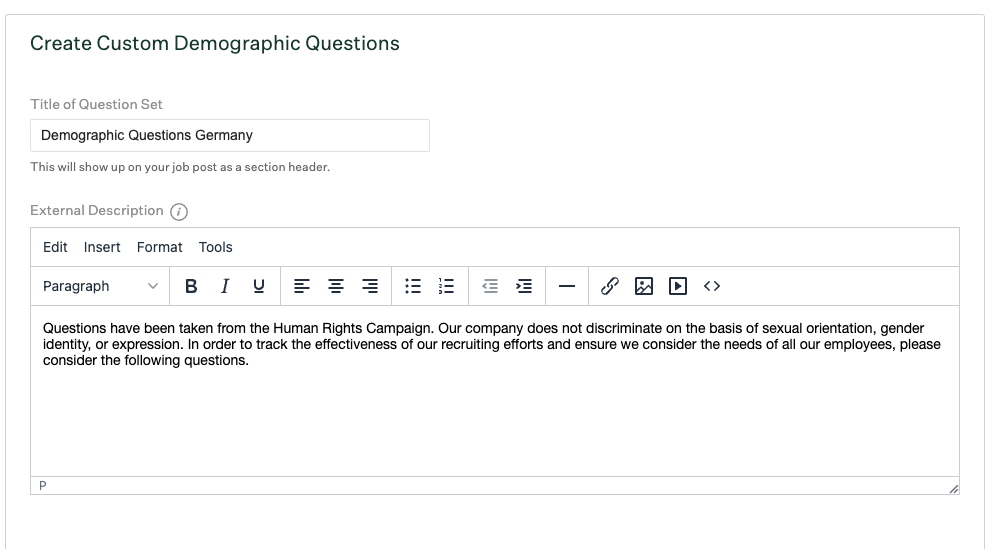The width and height of the screenshot is (1000, 549).
Task: Open the Tools menu
Action: tap(216, 247)
